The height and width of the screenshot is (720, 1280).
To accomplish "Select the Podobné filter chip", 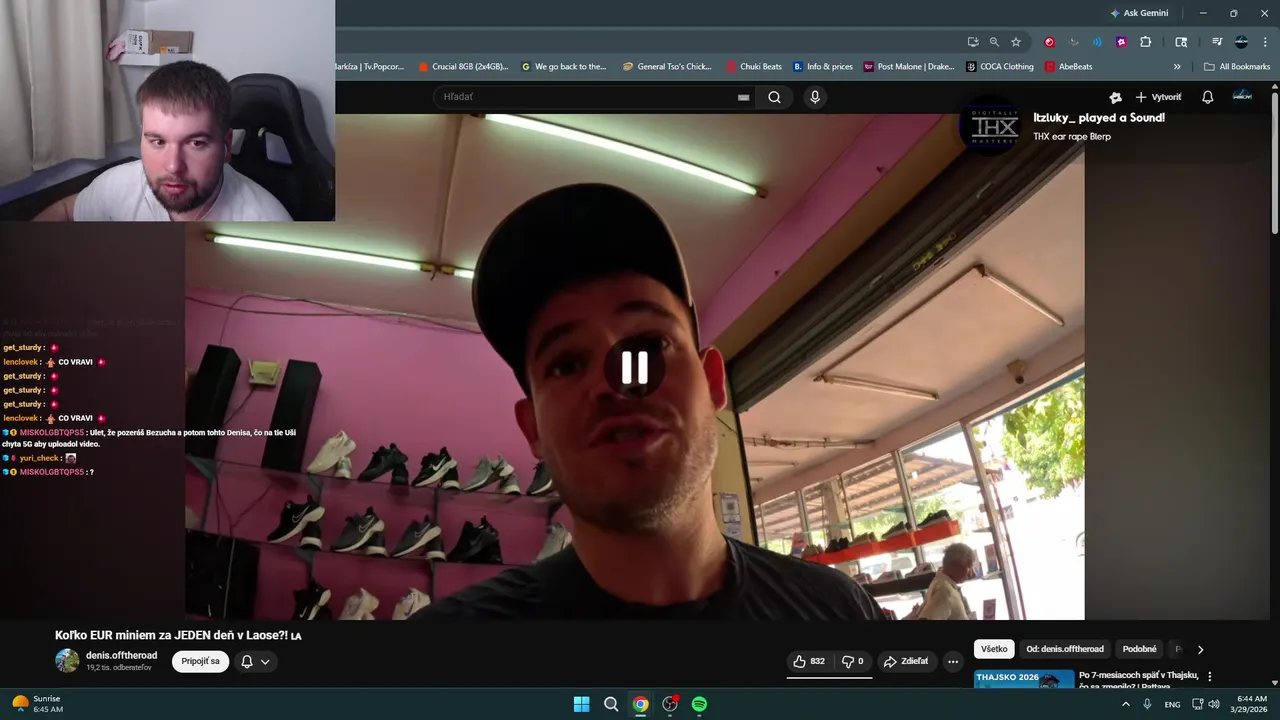I will (1139, 649).
